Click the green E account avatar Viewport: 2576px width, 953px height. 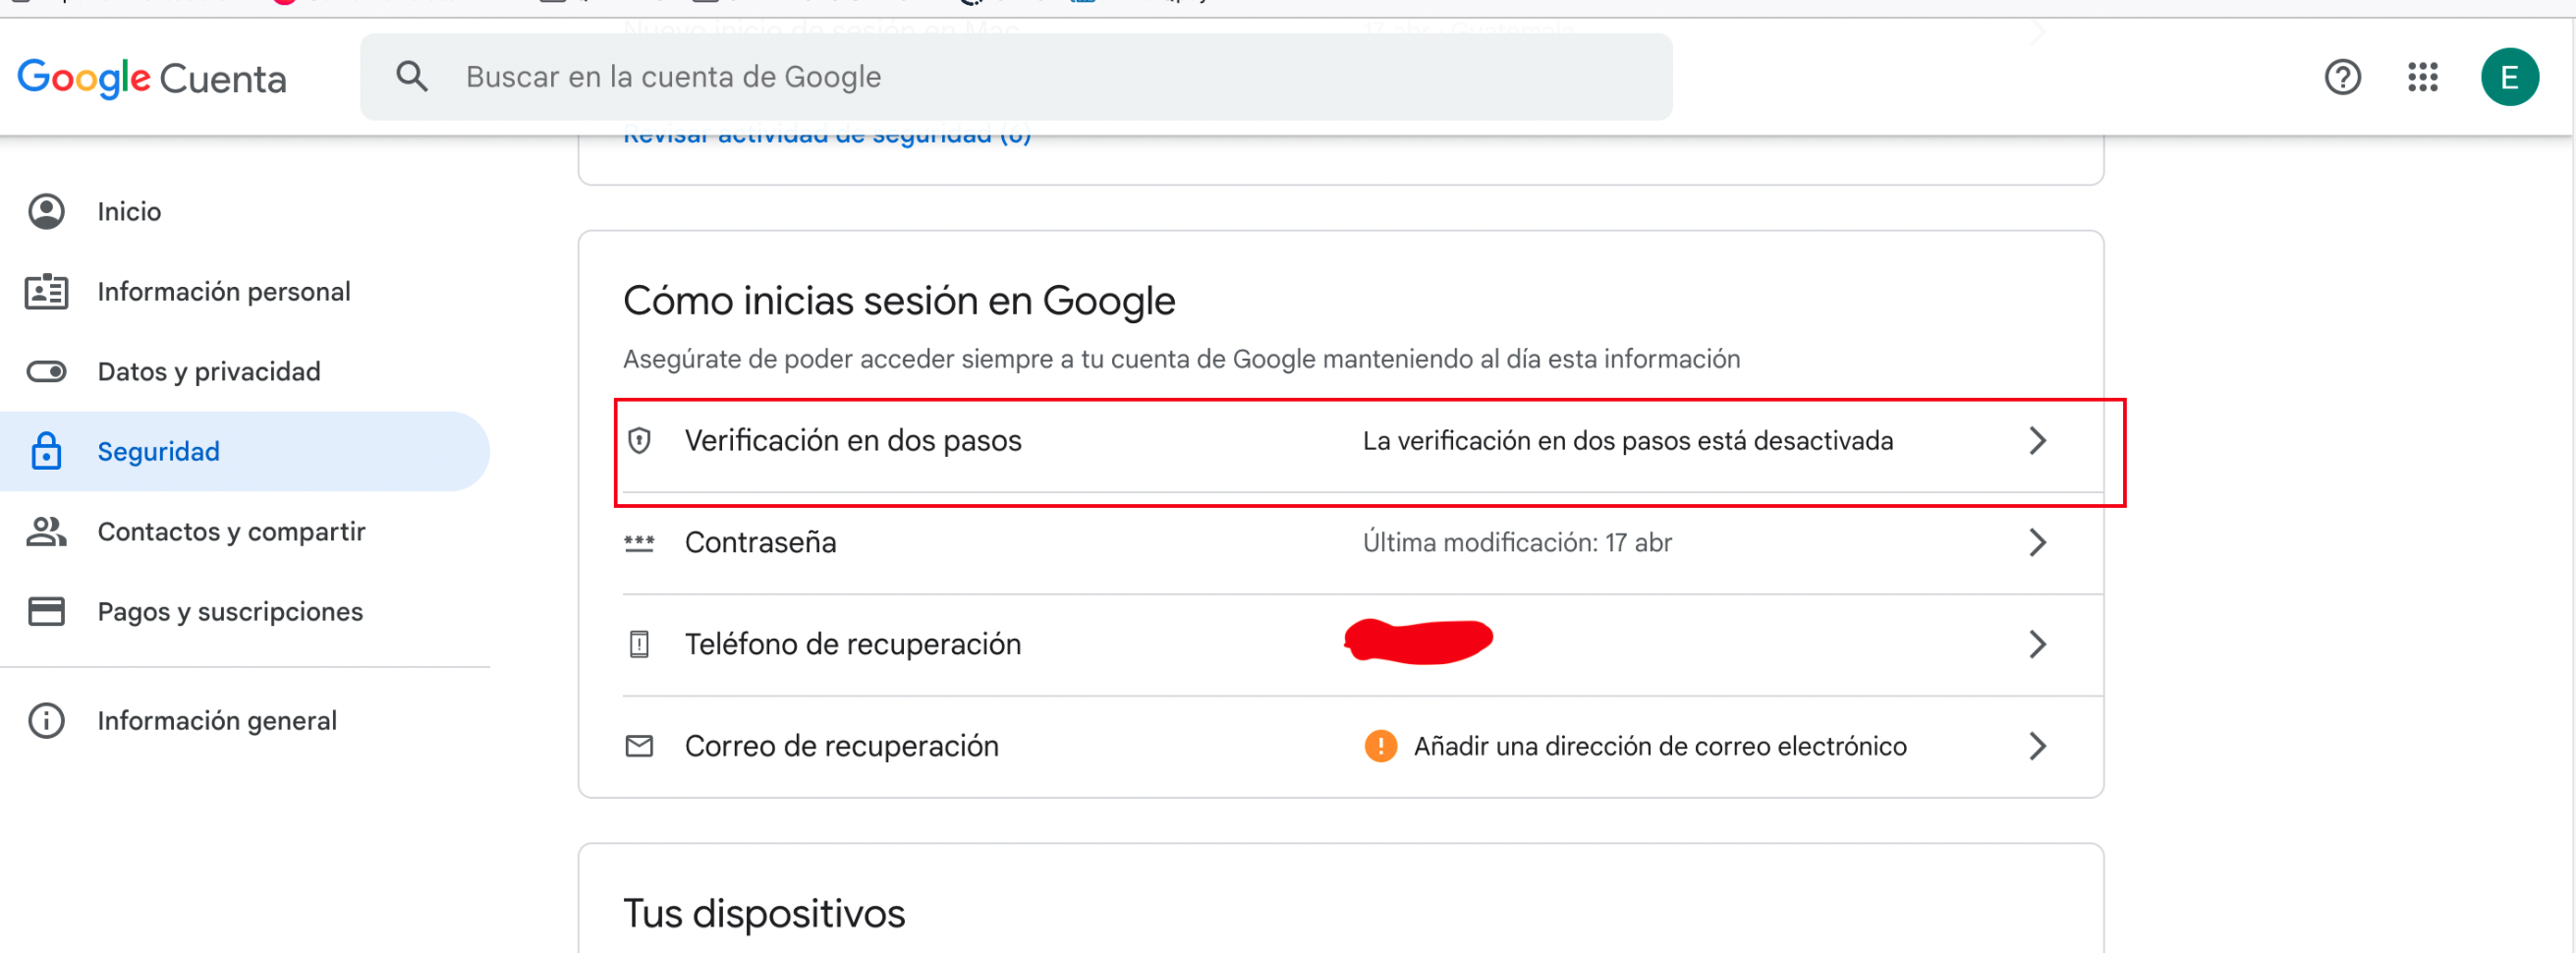coord(2509,77)
